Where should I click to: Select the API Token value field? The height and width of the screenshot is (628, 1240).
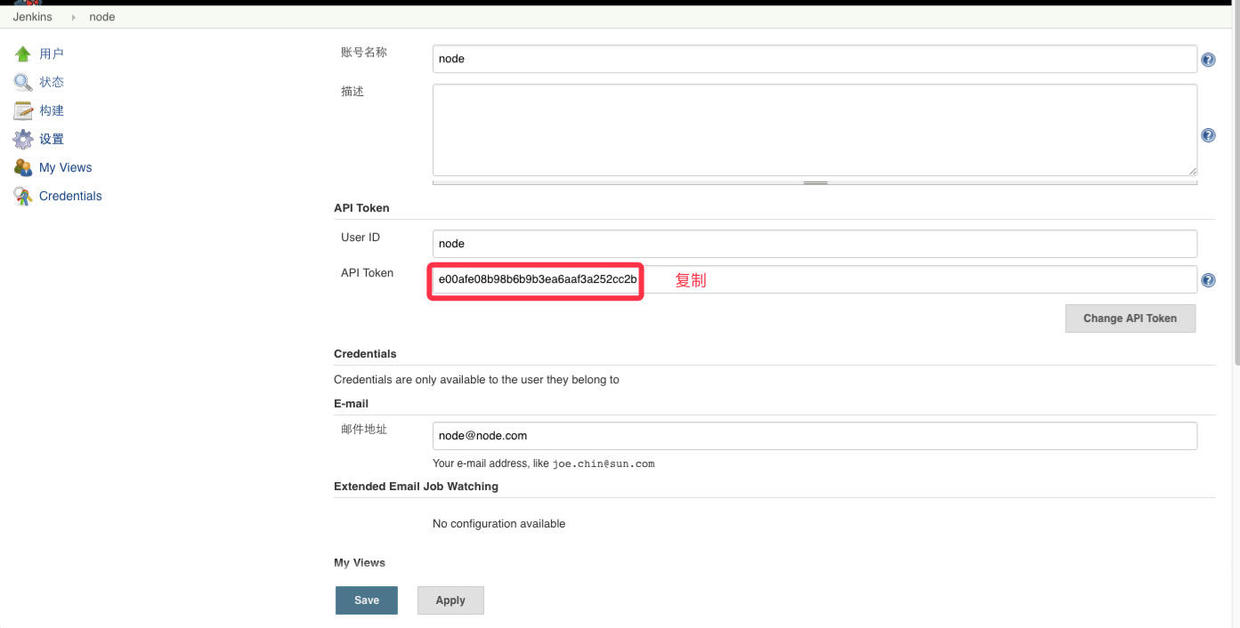[x=814, y=279]
